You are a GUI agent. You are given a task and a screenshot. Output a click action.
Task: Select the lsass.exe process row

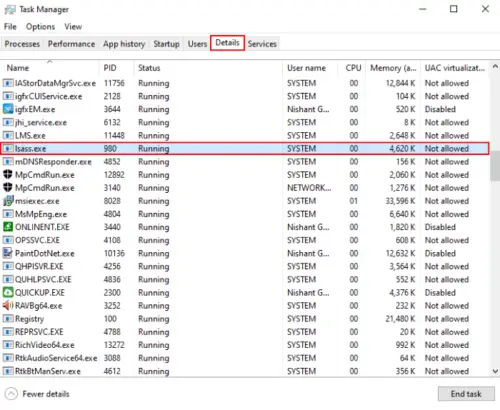coord(245,148)
